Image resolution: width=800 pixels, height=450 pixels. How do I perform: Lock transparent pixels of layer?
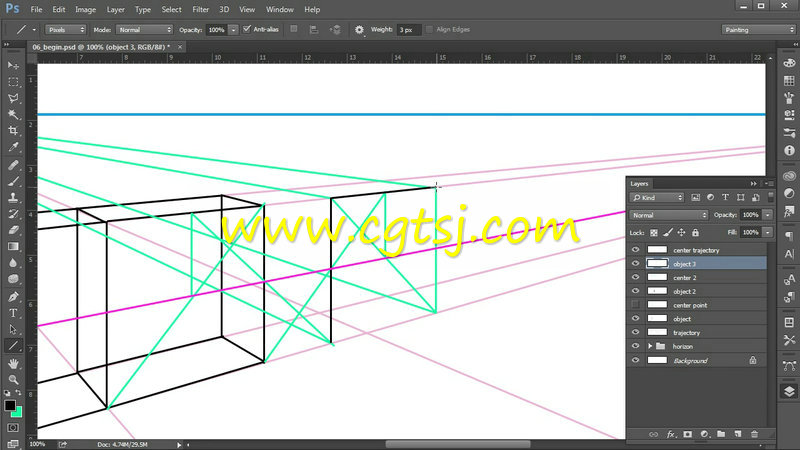click(x=654, y=233)
